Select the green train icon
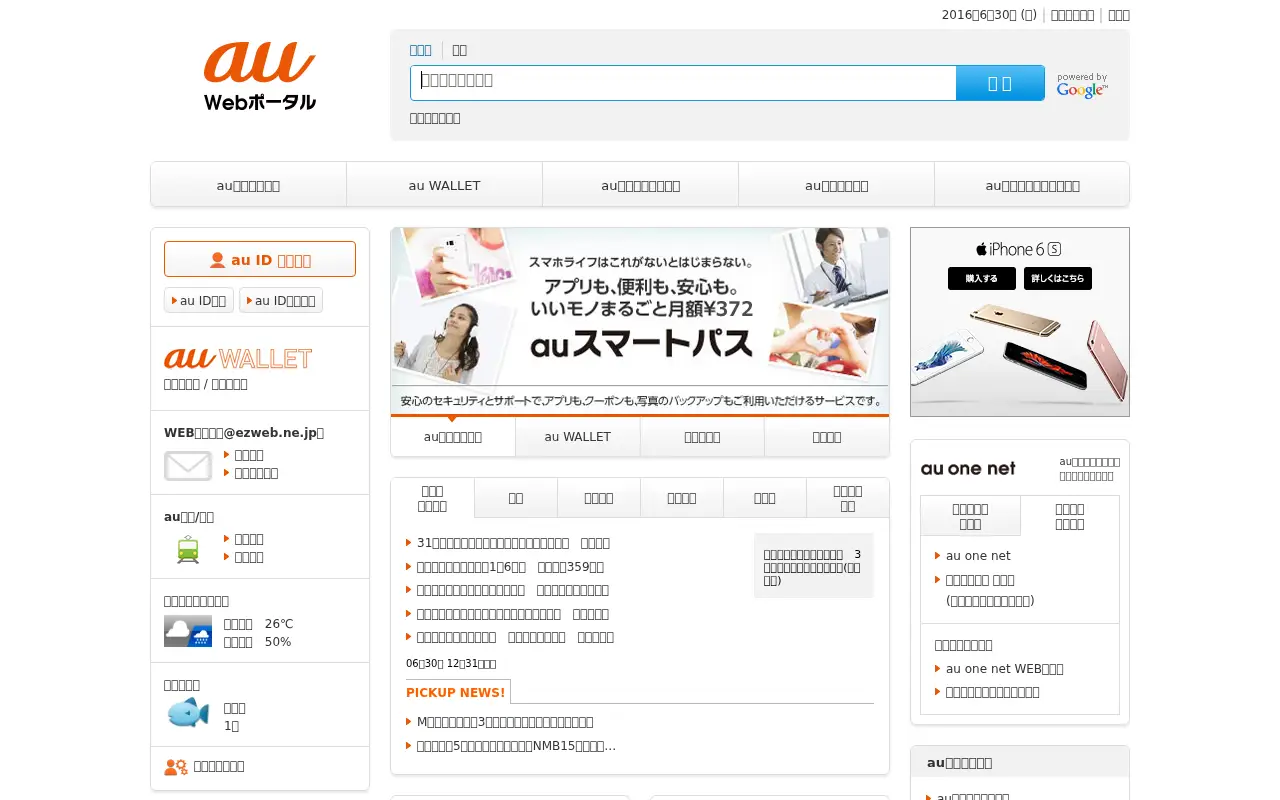This screenshot has height=800, width=1280. point(188,549)
